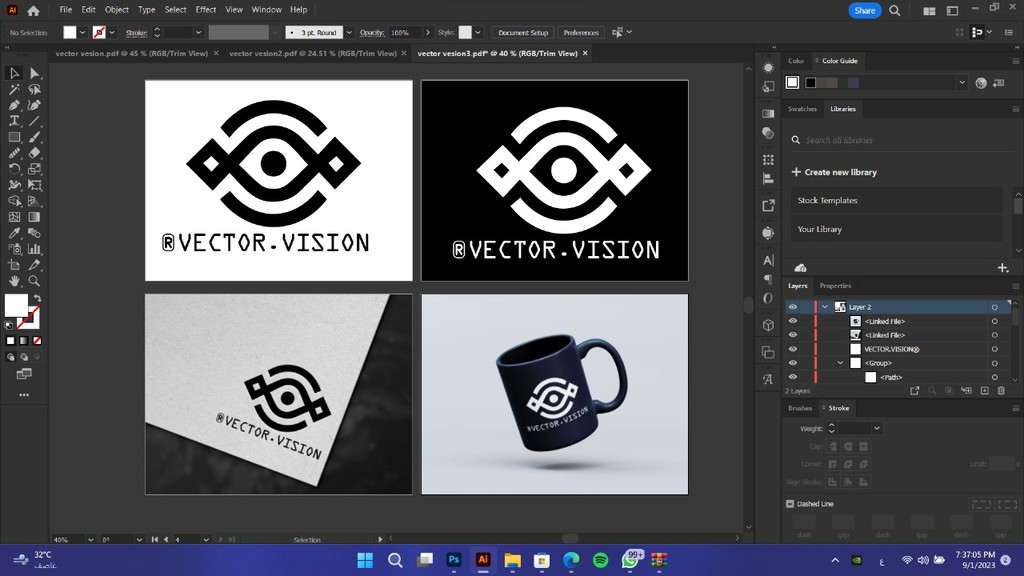
Task: Switch to vector vesion2.pdf tab
Action: (x=313, y=54)
